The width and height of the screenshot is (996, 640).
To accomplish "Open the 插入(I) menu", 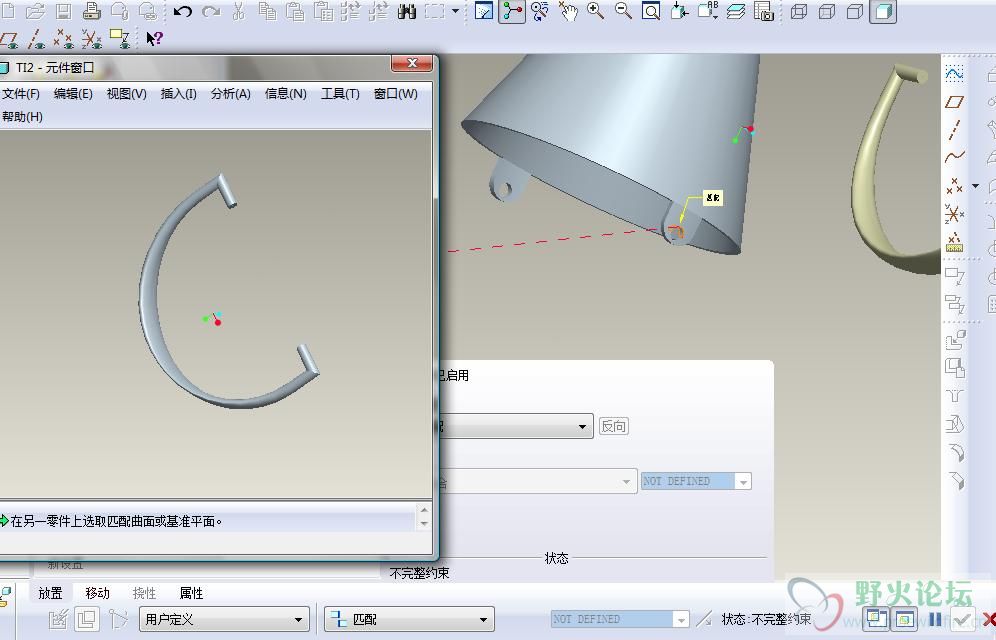I will point(178,93).
